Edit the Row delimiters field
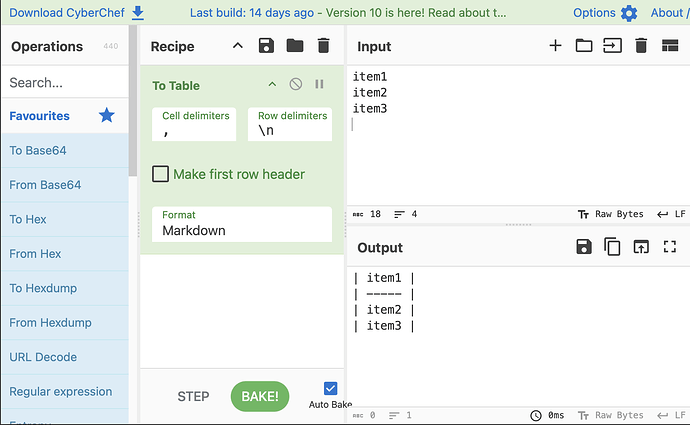690x425 pixels. (x=290, y=125)
